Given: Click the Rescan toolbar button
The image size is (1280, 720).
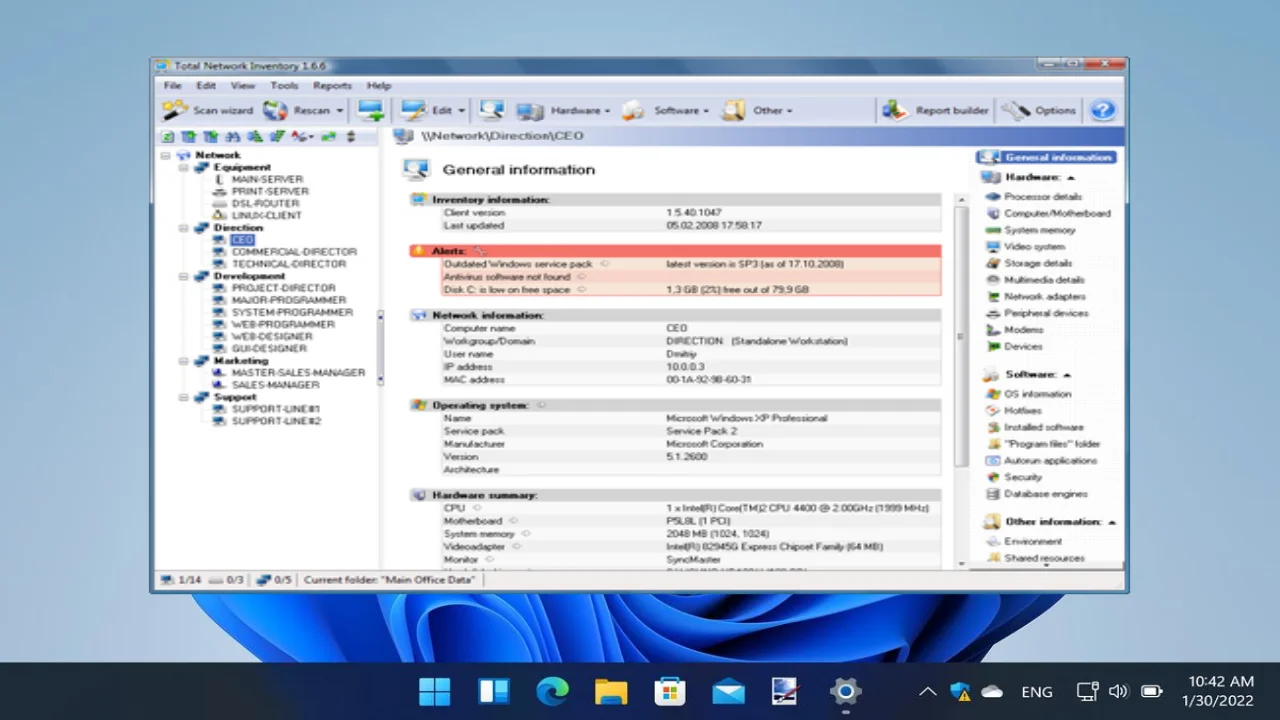Looking at the screenshot, I should [298, 110].
